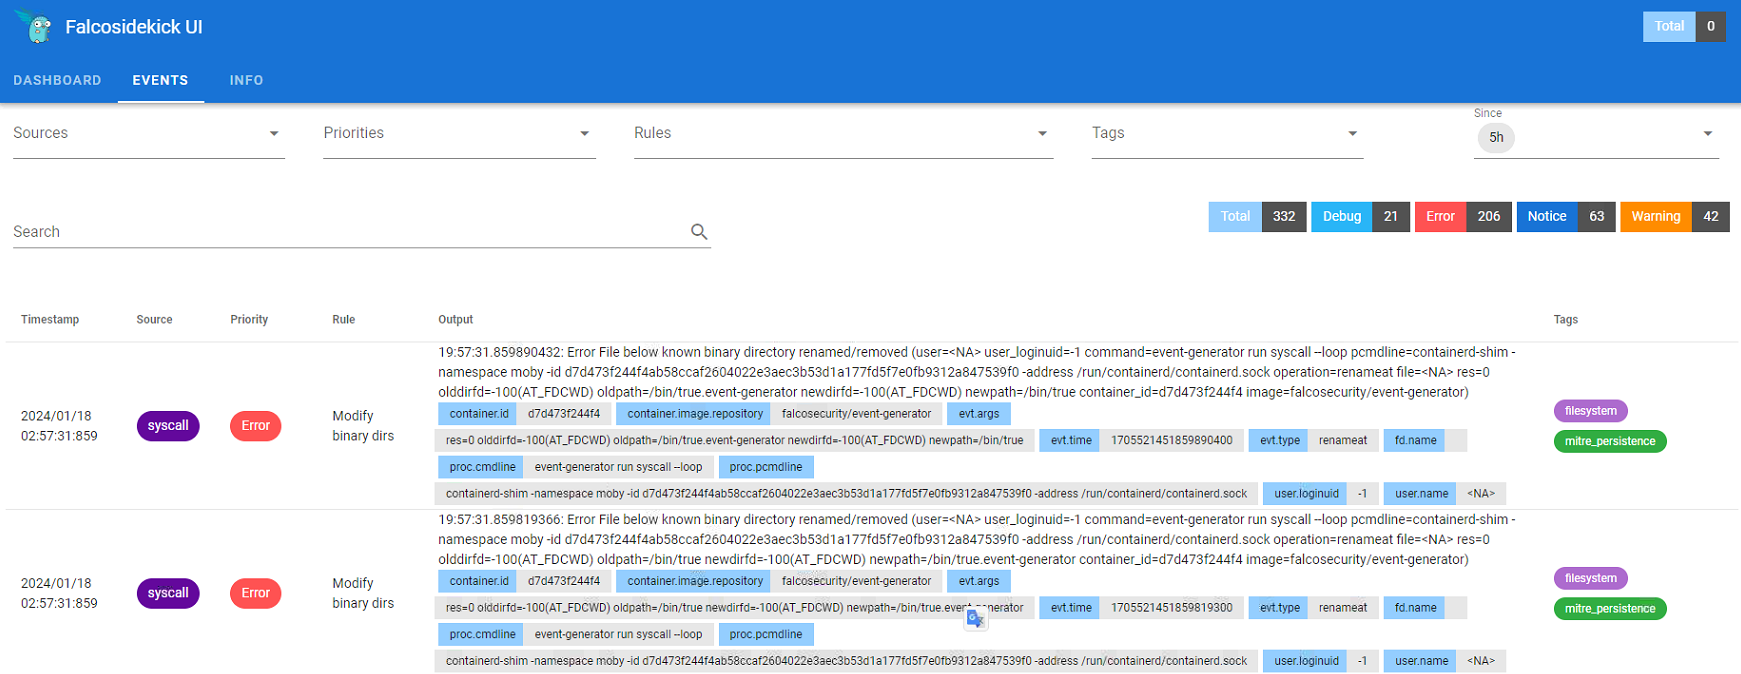
Task: Click Error priority chip in the 859819366 event
Action: pyautogui.click(x=256, y=593)
